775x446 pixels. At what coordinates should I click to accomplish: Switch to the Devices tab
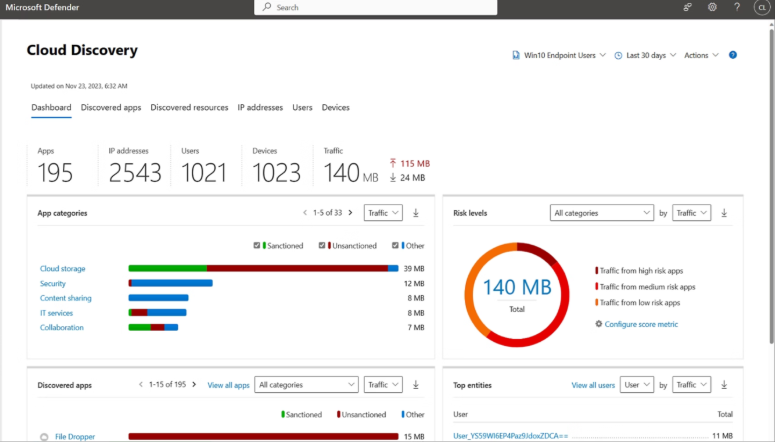[x=336, y=107]
